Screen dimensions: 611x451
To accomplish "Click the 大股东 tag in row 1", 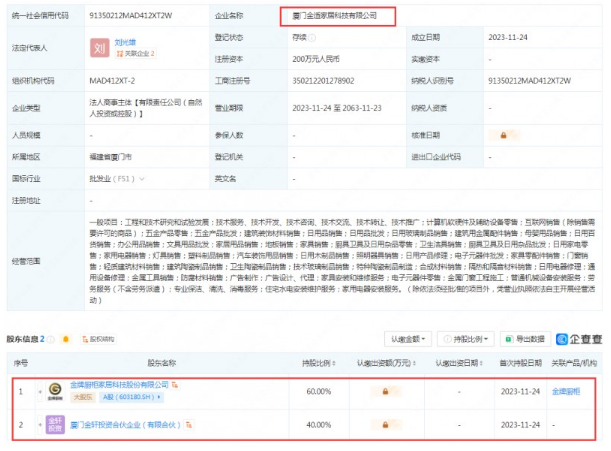I will pyautogui.click(x=83, y=397).
